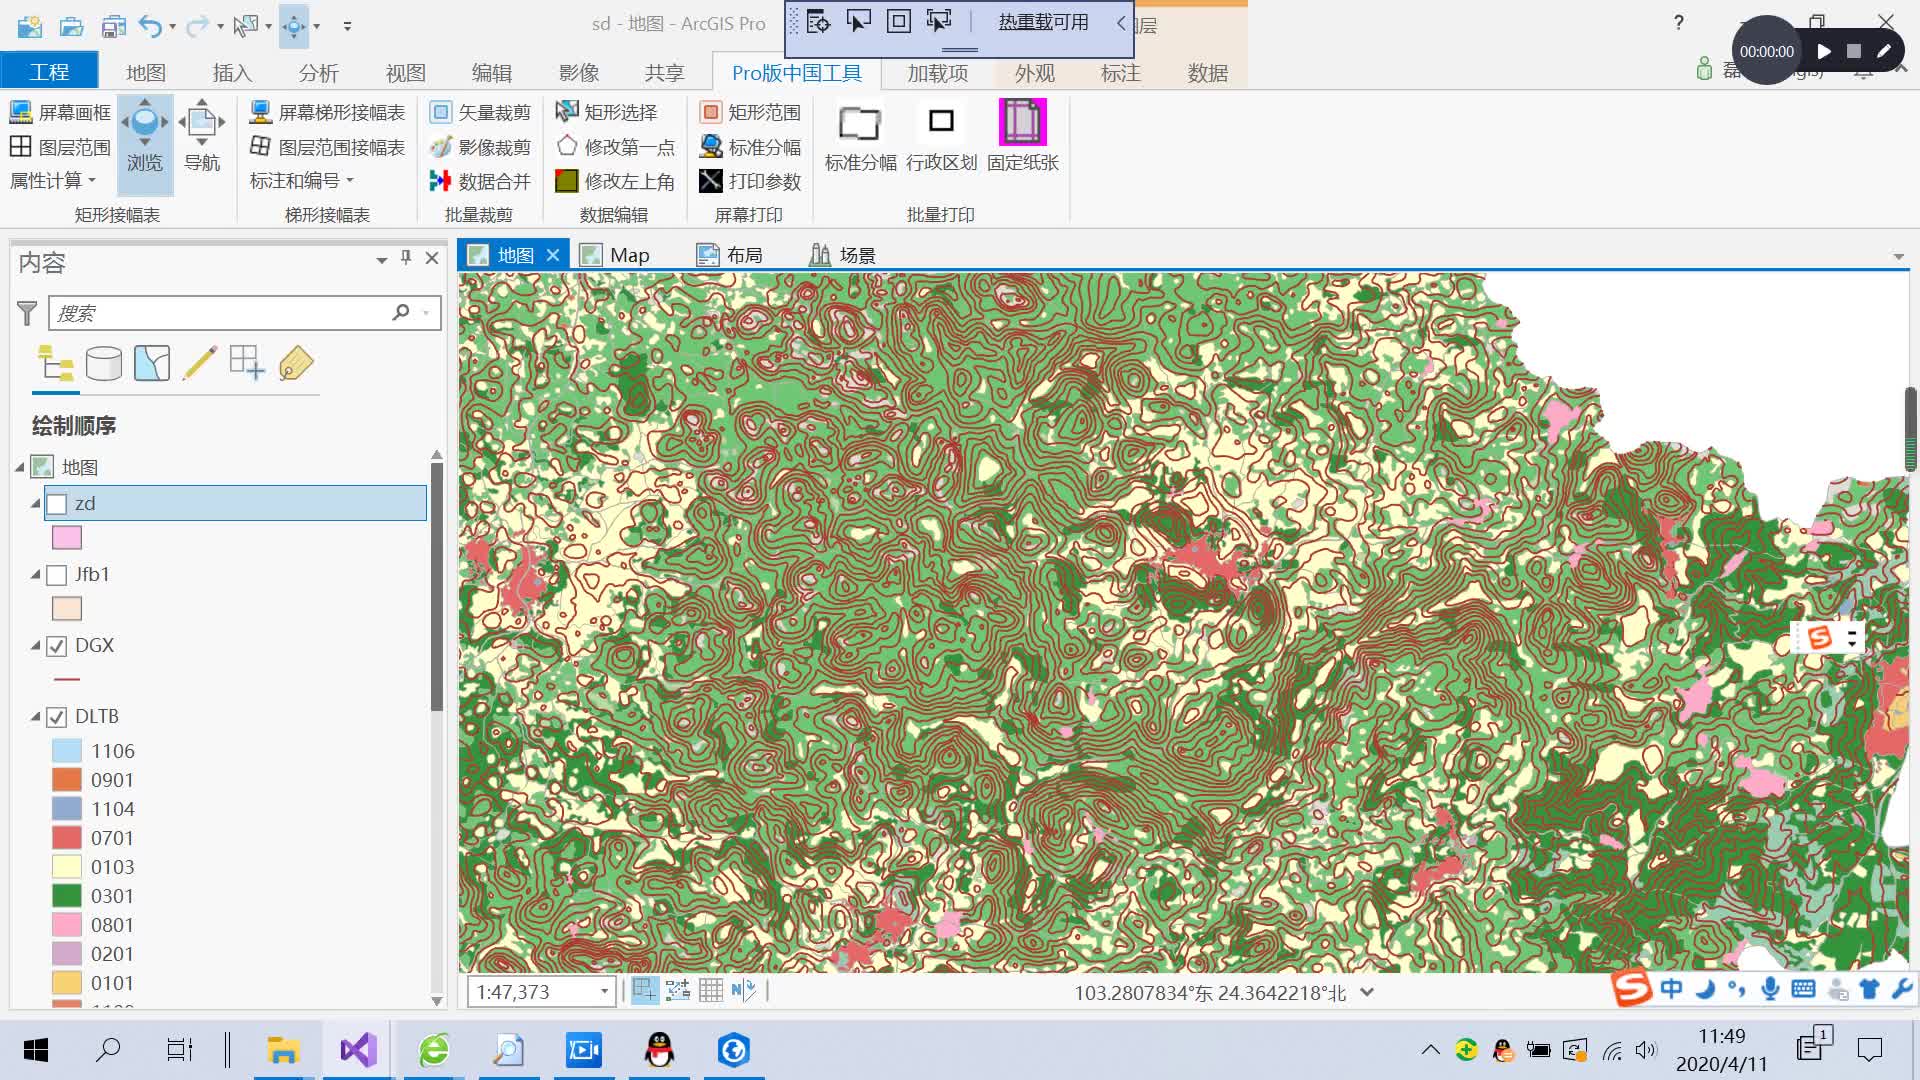Toggle the 地图 map frame visibility
1920x1080 pixels.
point(42,467)
